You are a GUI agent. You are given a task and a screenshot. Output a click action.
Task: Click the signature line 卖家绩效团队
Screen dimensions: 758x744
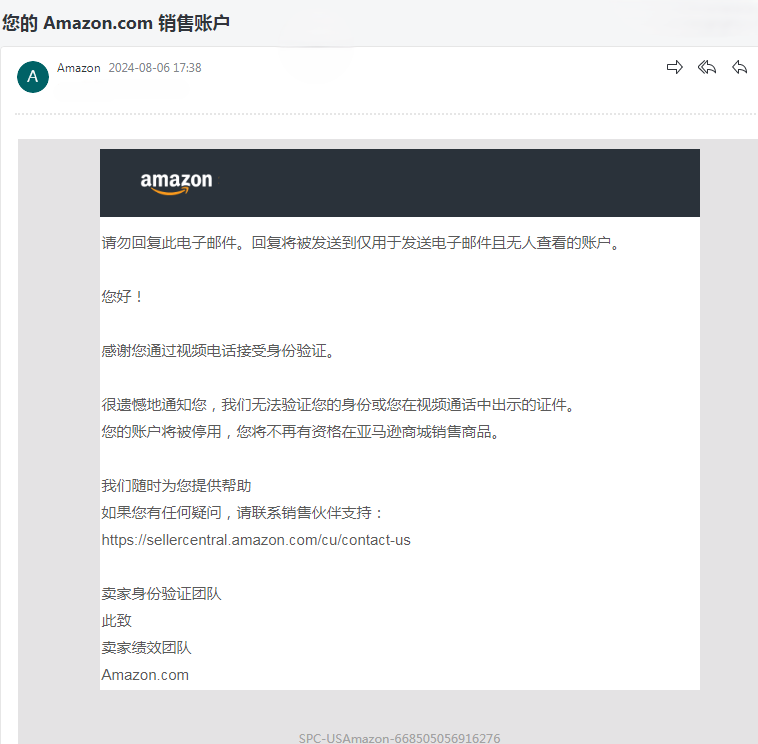pos(146,648)
